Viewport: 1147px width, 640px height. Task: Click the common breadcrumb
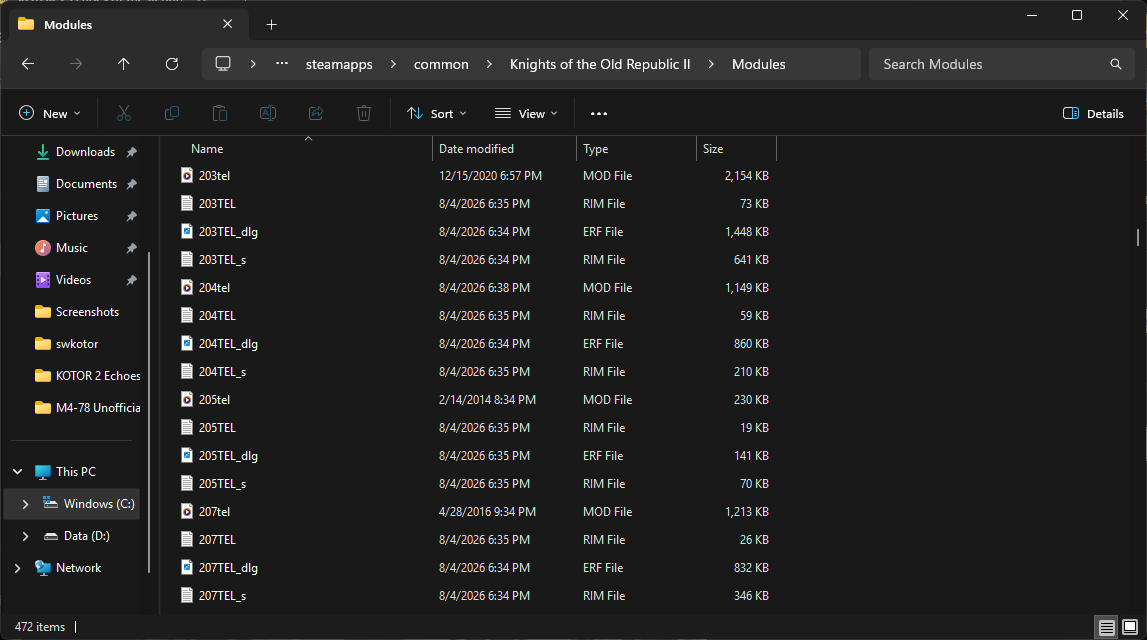click(441, 64)
